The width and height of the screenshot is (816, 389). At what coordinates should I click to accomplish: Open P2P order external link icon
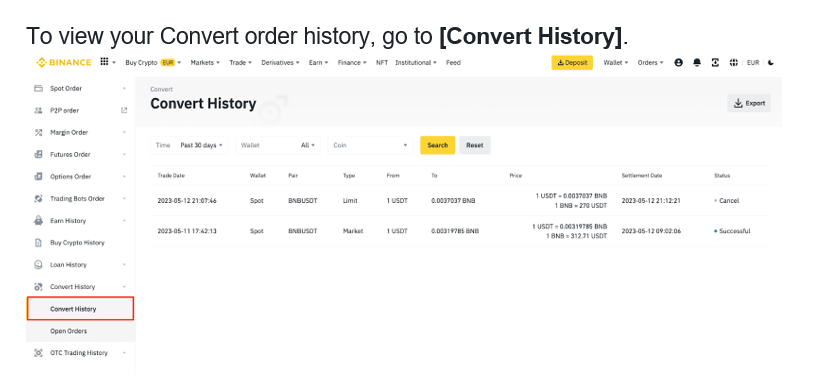click(124, 110)
